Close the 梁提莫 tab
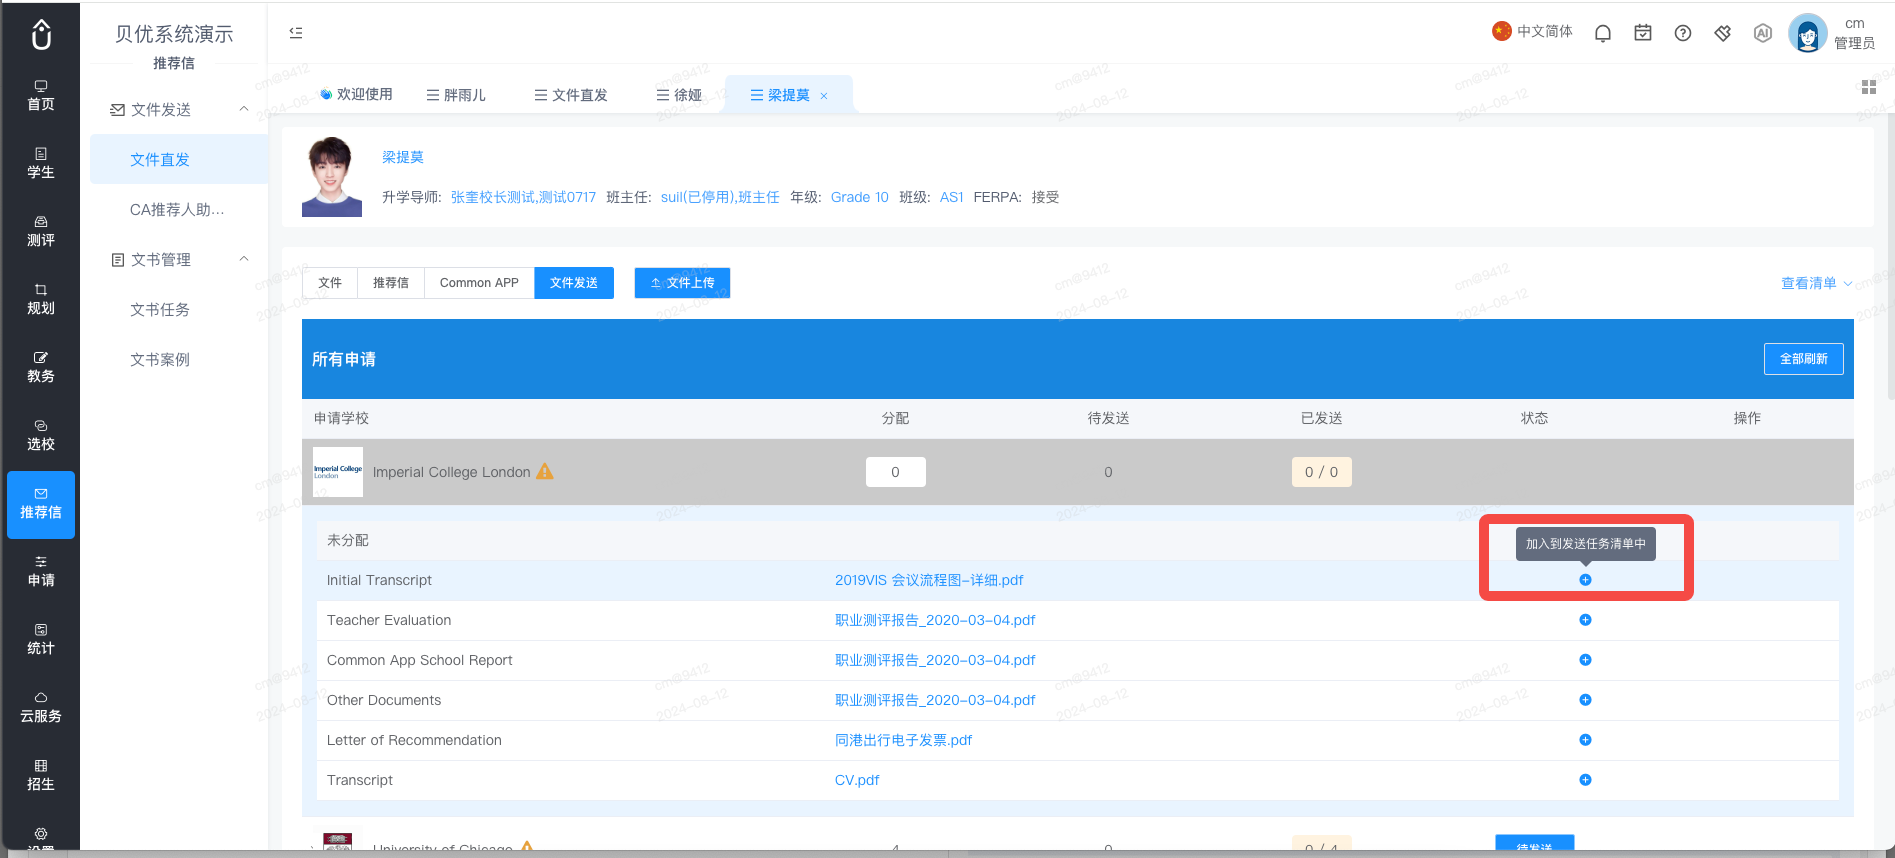1895x858 pixels. pyautogui.click(x=824, y=96)
